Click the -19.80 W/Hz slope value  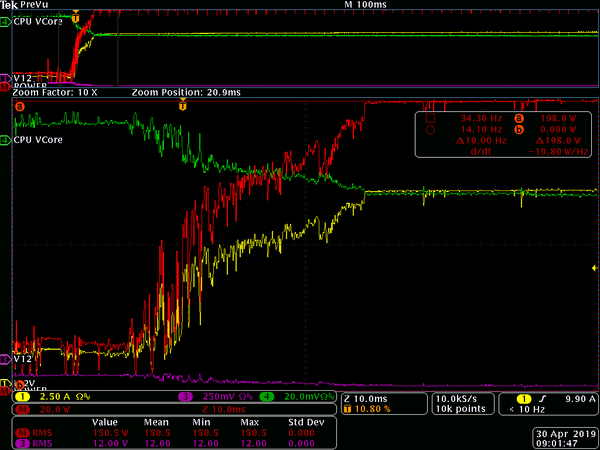pyautogui.click(x=558, y=152)
